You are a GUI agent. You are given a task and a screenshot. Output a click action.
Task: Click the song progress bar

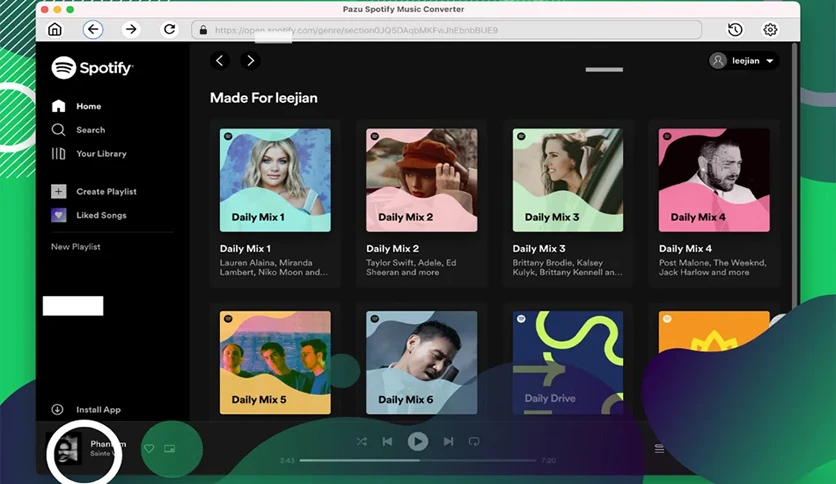417,460
